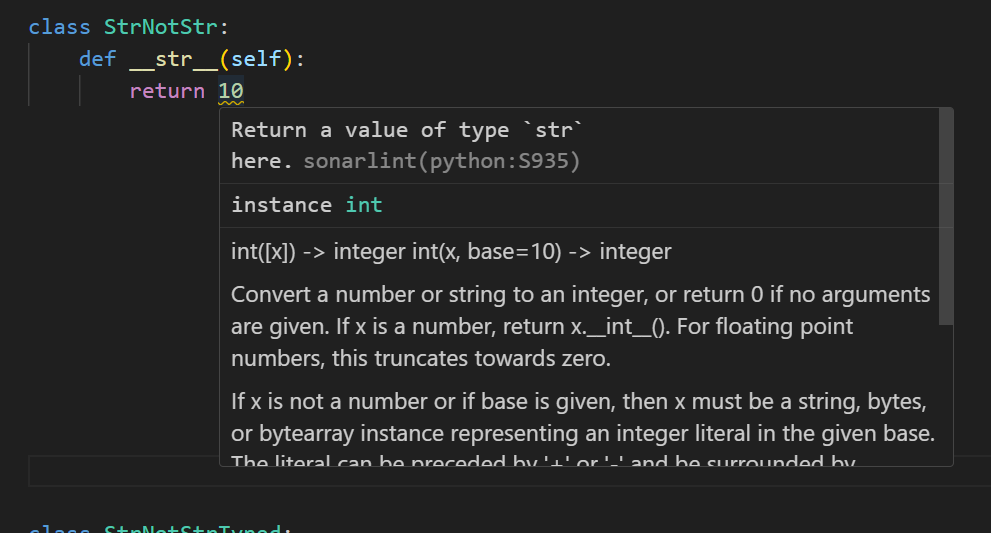Click the word instance in the hover
Image resolution: width=991 pixels, height=533 pixels.
click(x=281, y=205)
